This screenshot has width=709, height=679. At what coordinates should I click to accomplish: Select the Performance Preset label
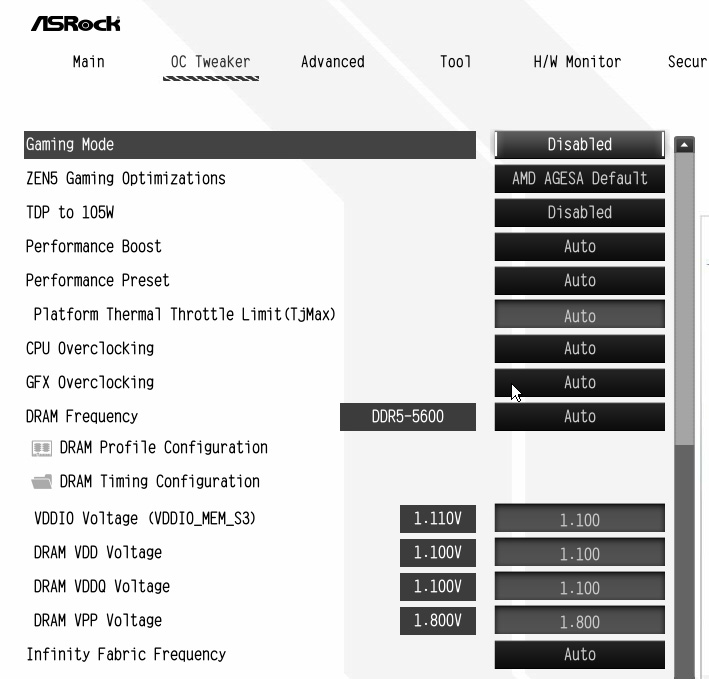click(x=98, y=281)
